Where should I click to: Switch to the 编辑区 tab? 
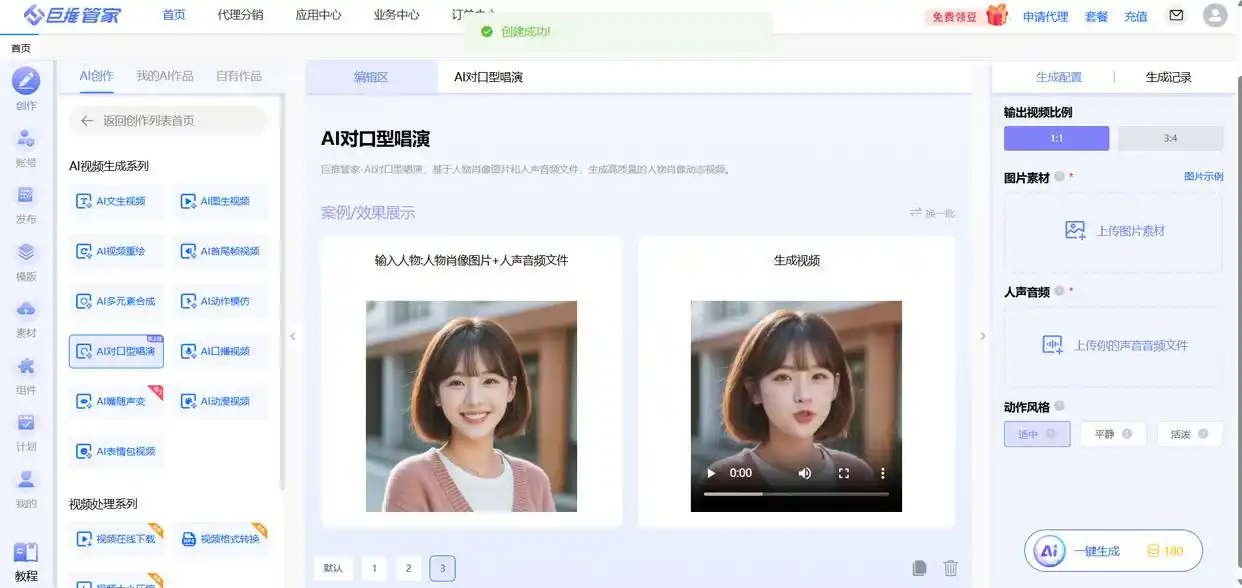[x=371, y=77]
